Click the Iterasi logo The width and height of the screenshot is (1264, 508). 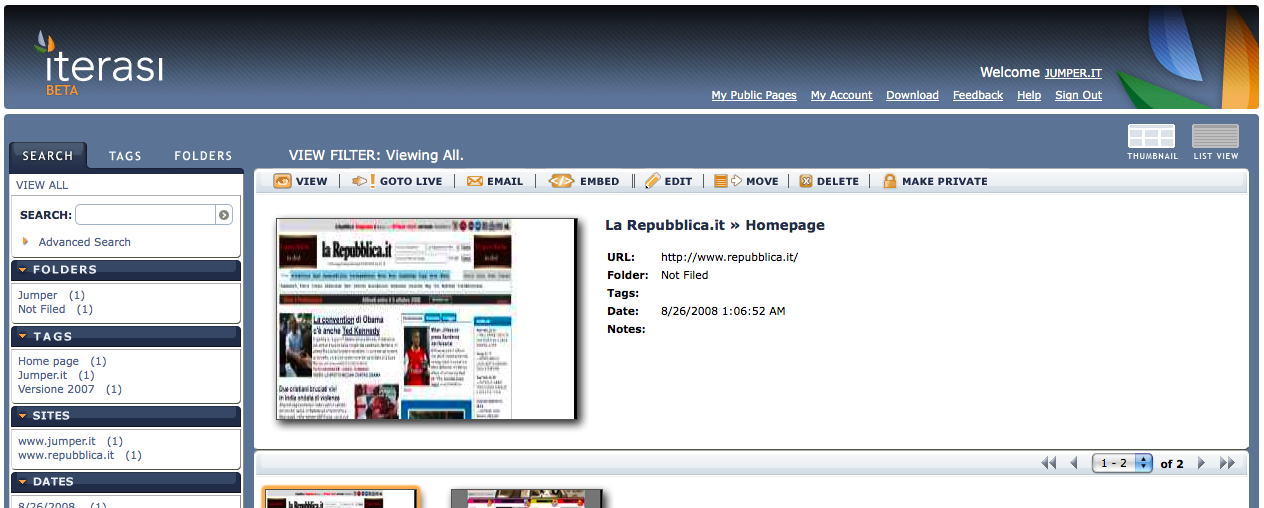(x=98, y=63)
